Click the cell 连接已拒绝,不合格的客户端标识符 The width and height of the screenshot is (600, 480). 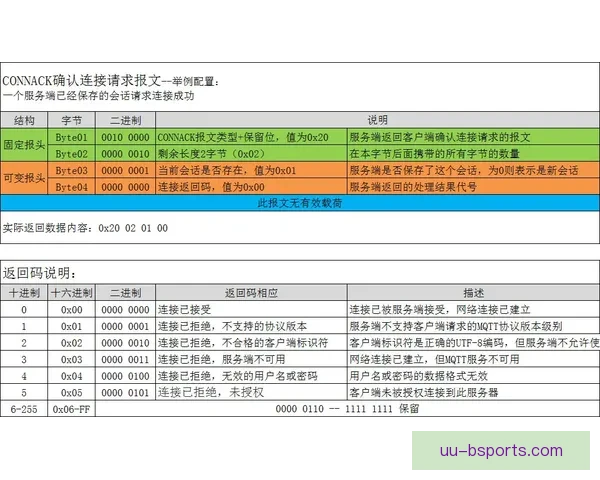tap(251, 343)
